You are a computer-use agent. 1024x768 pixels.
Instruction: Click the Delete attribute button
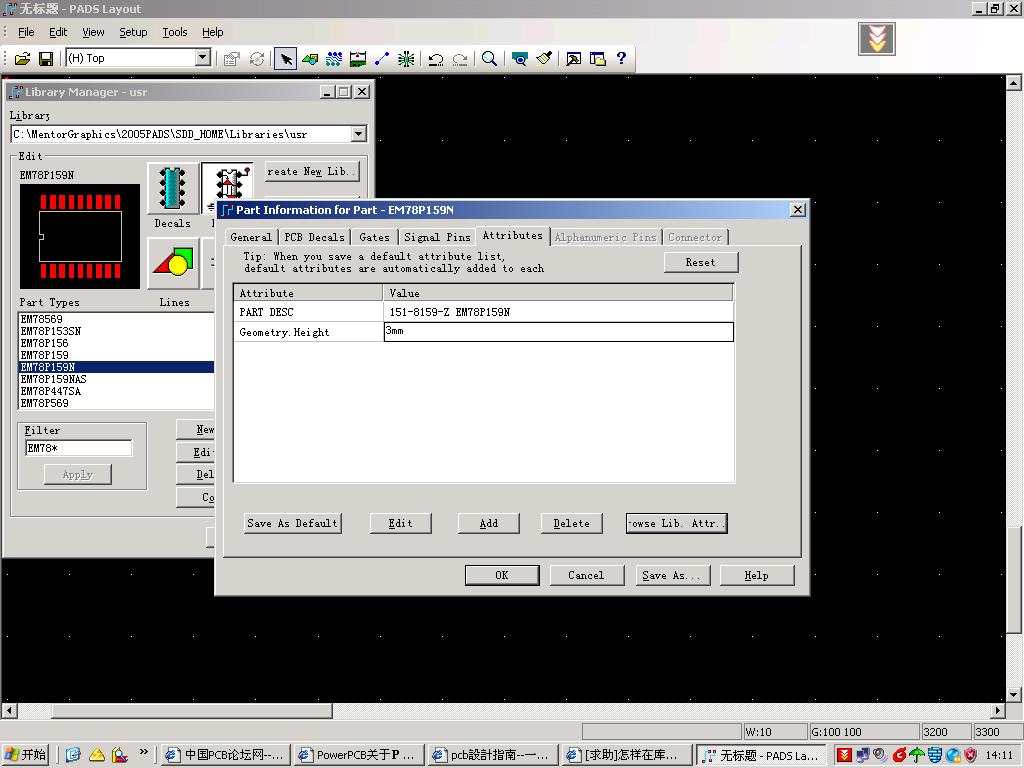pyautogui.click(x=571, y=524)
